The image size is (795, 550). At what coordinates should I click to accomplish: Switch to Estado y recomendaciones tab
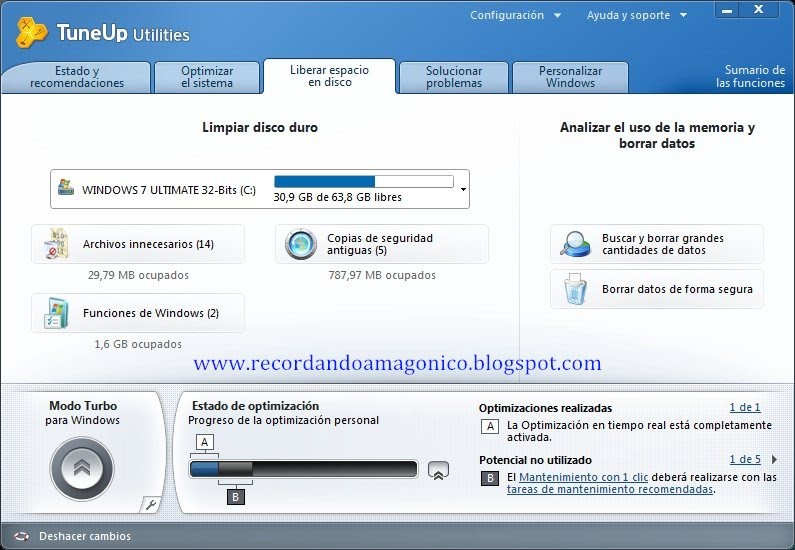pos(77,77)
